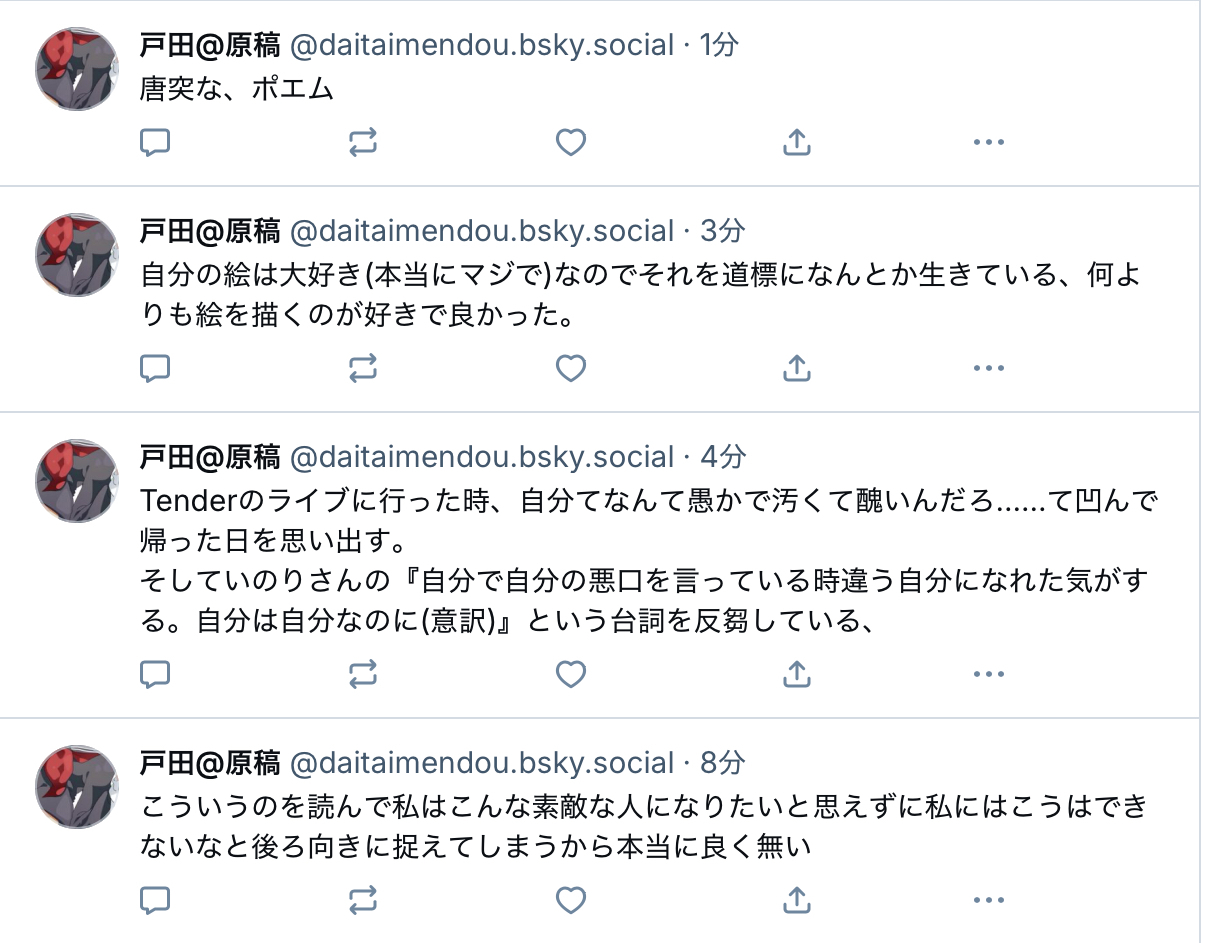
Task: Open the 8分 timestamp permalink
Action: click(x=722, y=763)
